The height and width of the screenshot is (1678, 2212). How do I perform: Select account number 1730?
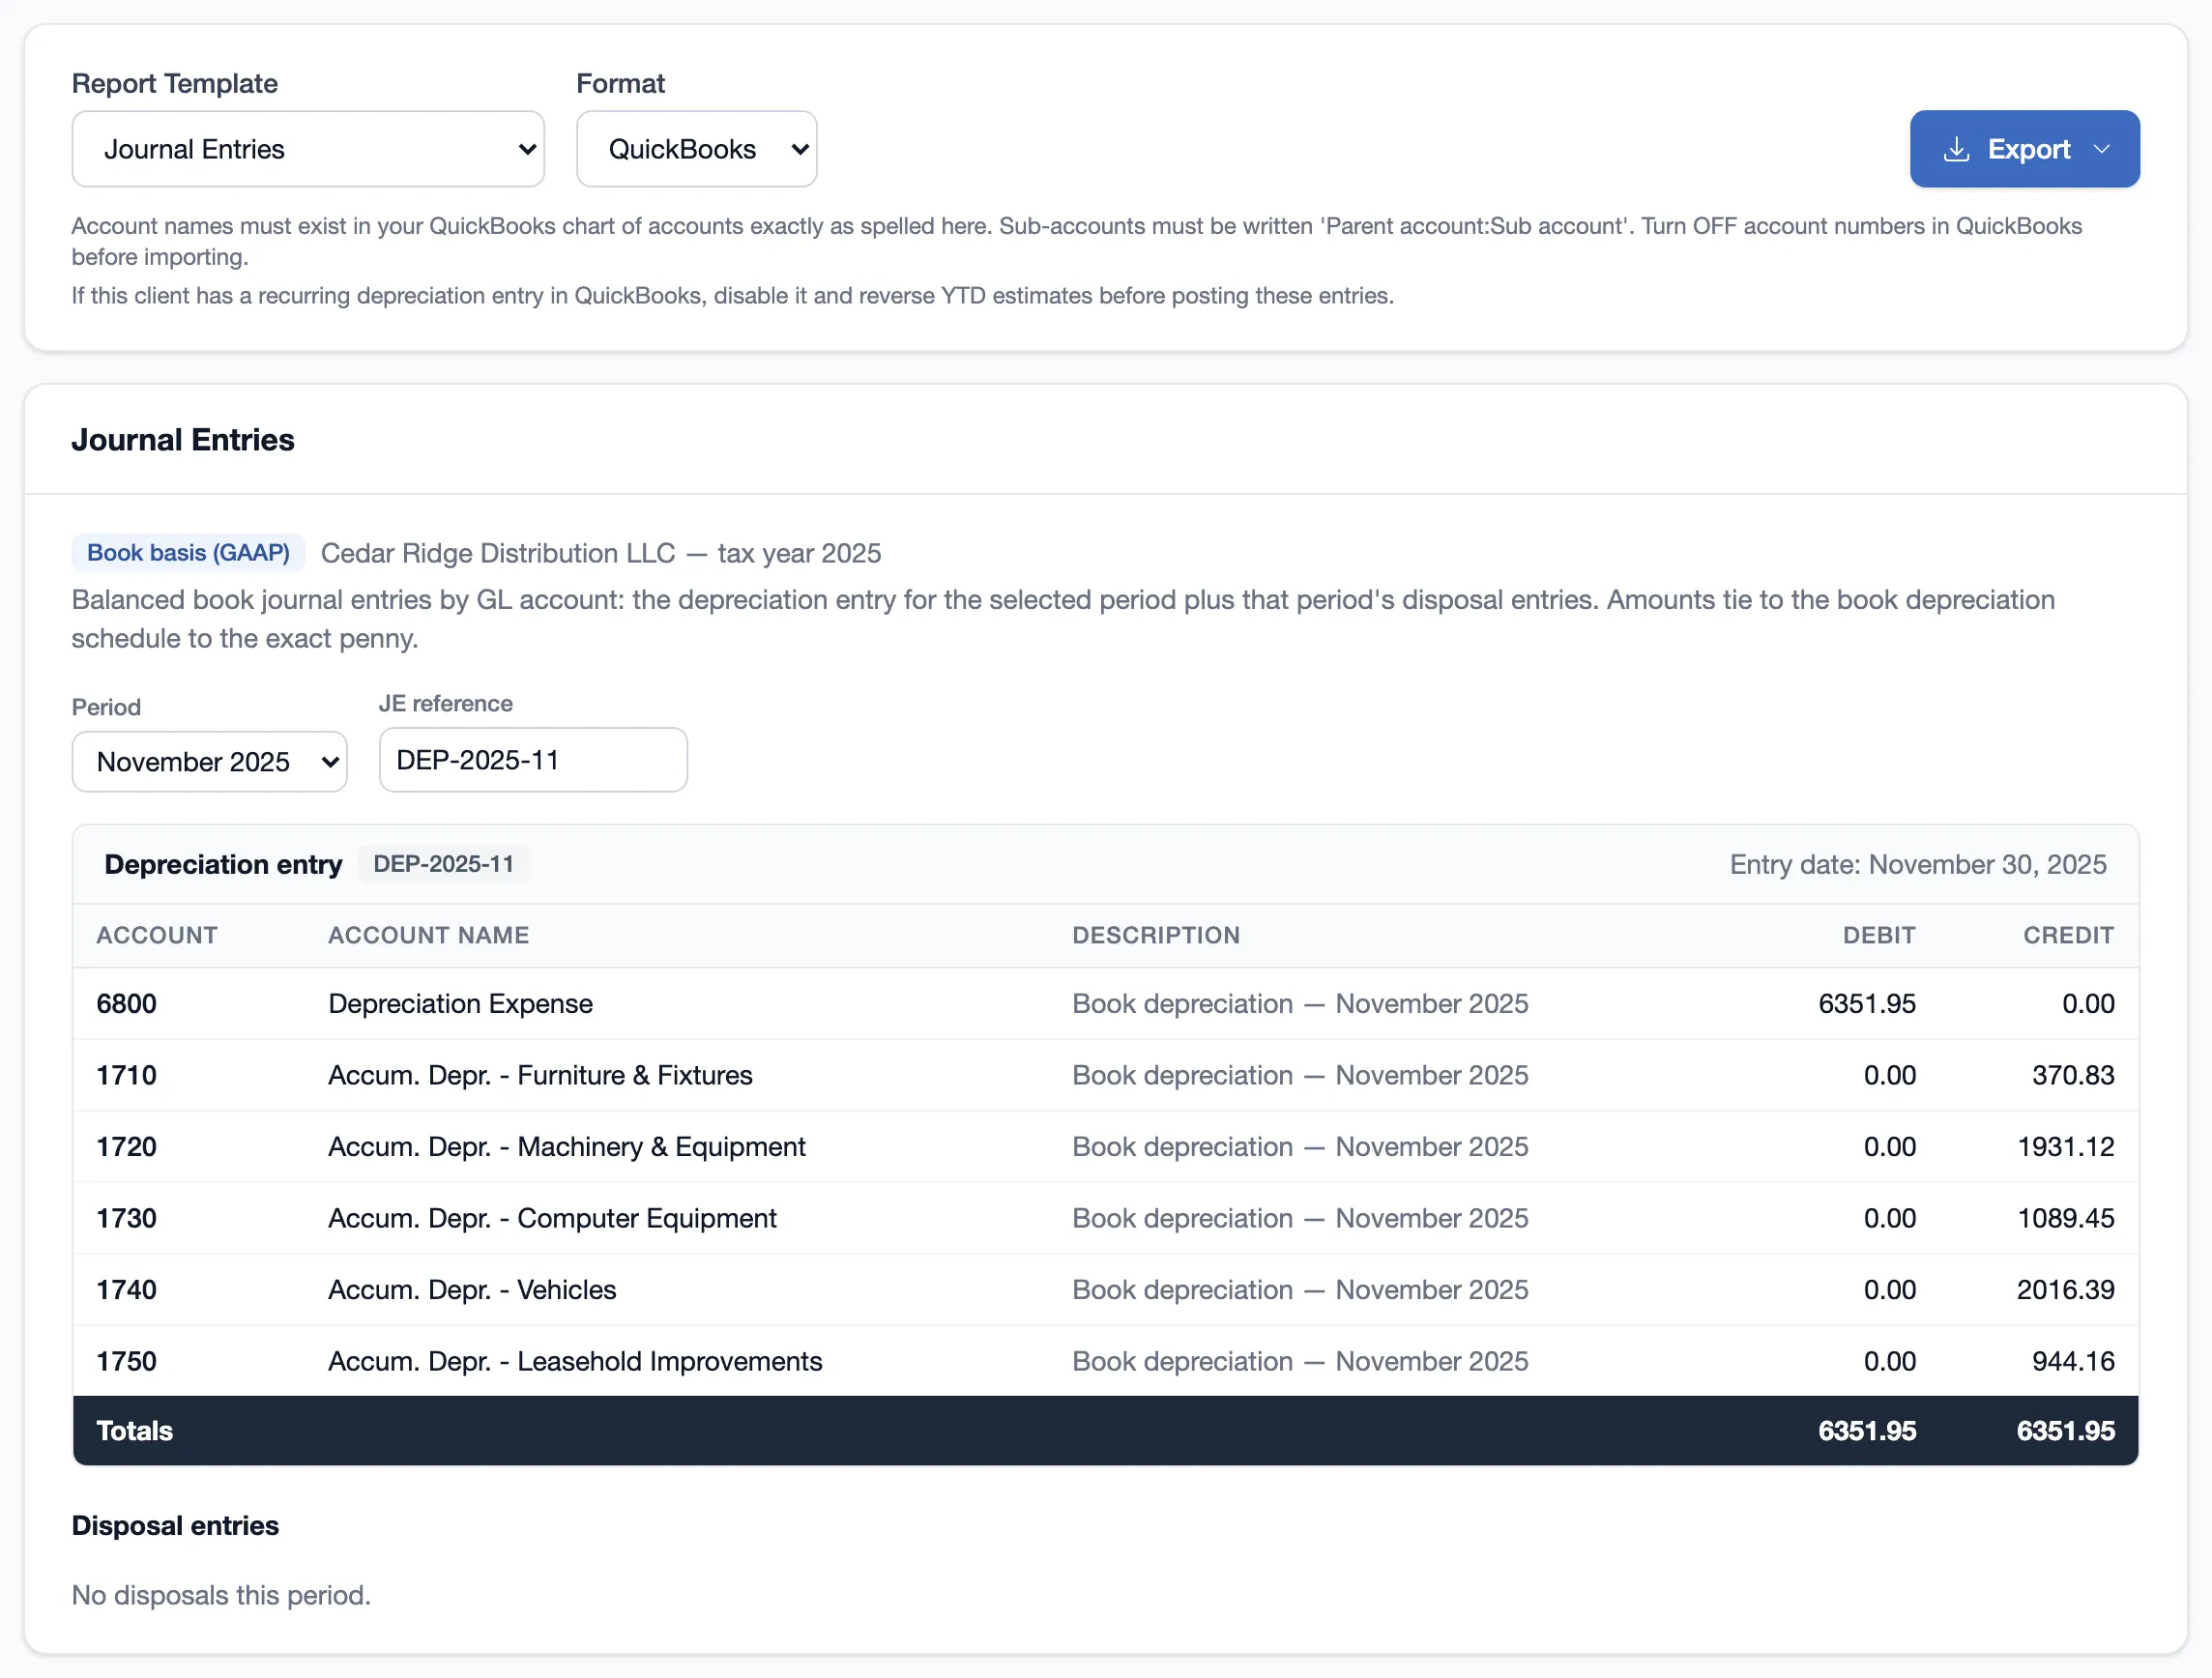tap(127, 1219)
